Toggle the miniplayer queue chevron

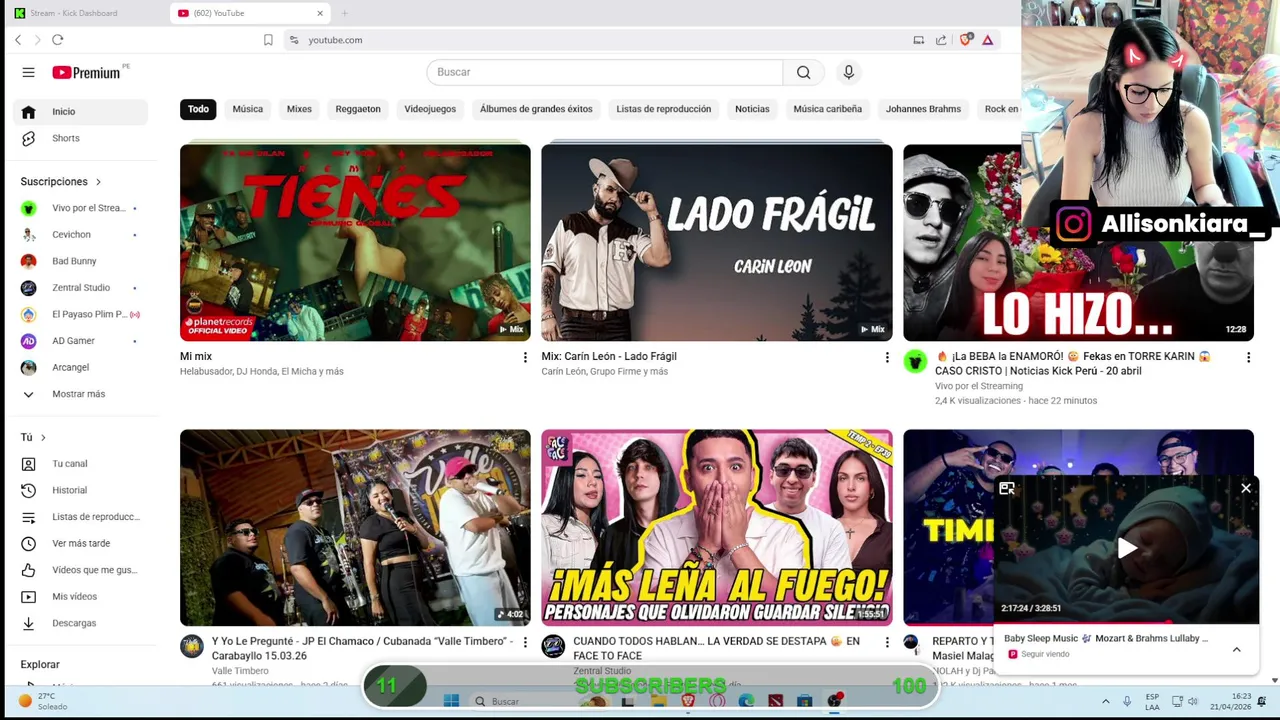pyautogui.click(x=1236, y=649)
